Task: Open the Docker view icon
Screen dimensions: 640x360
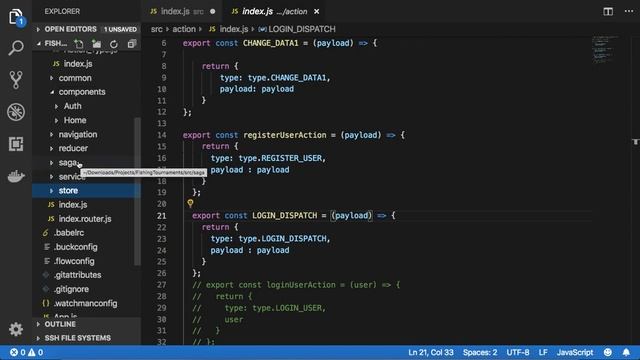Action: click(16, 176)
